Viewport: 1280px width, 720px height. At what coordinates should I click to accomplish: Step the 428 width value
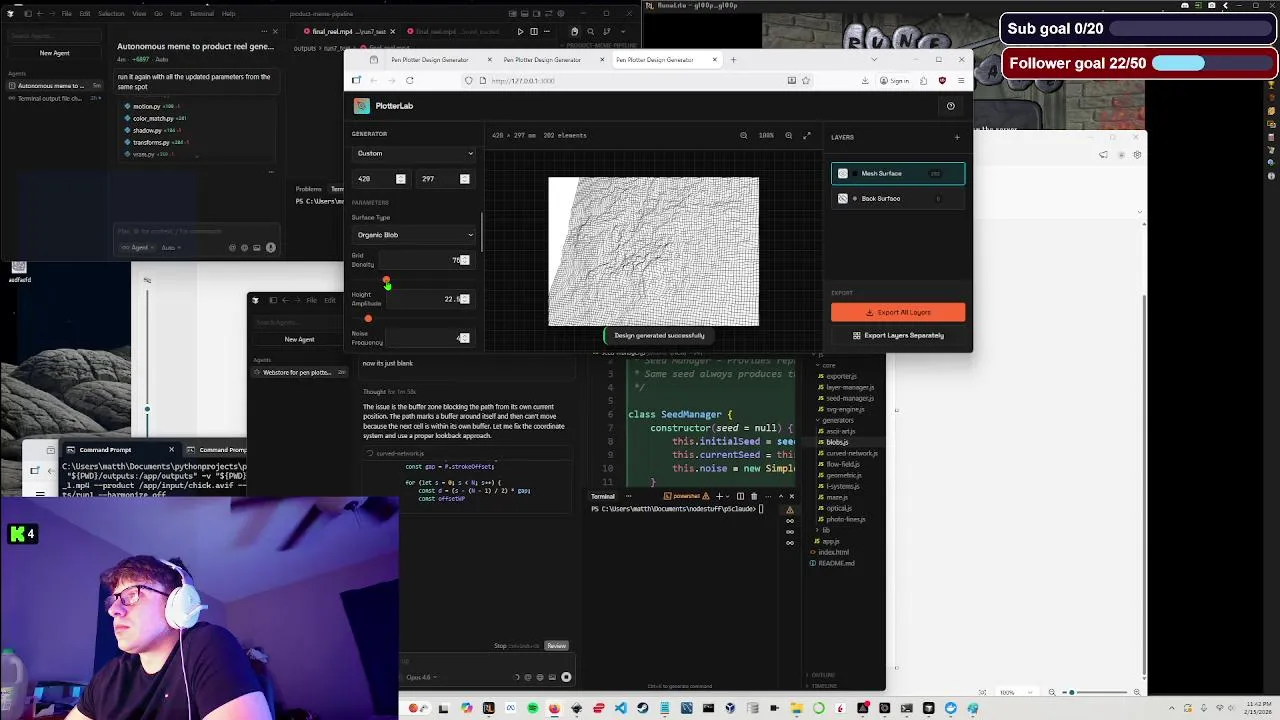(x=400, y=179)
